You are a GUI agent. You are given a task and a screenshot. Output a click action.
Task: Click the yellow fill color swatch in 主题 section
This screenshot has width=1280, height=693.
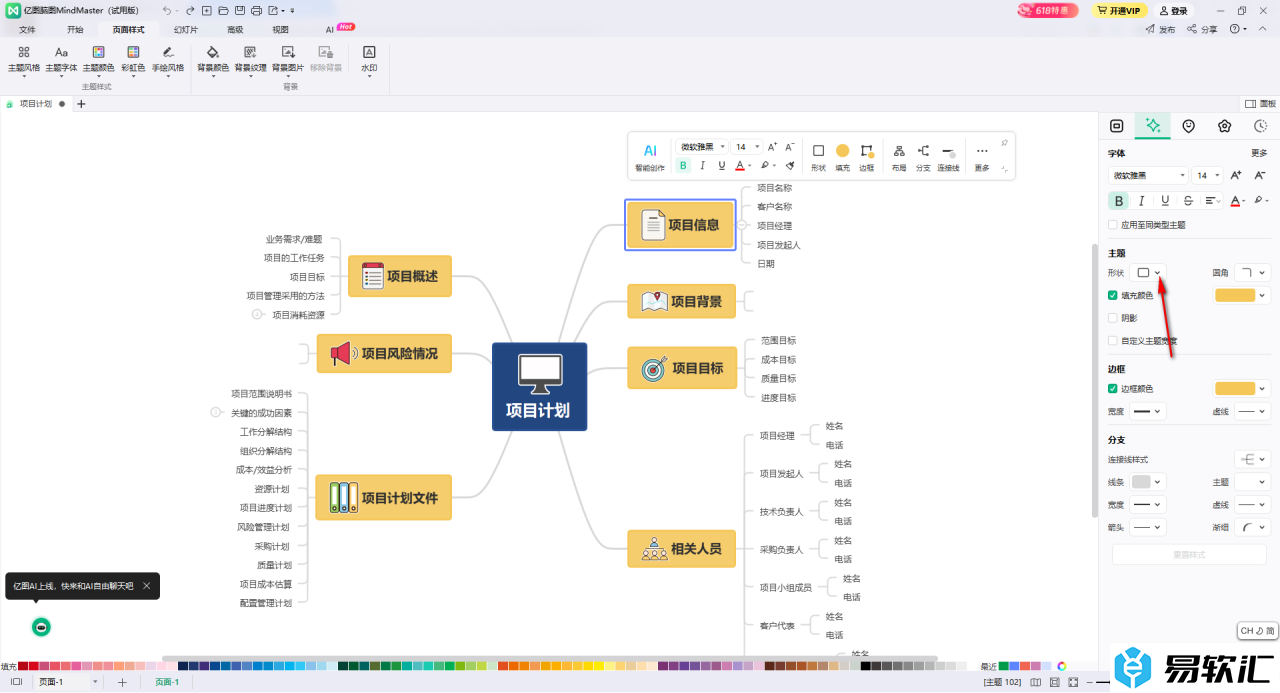point(1234,295)
